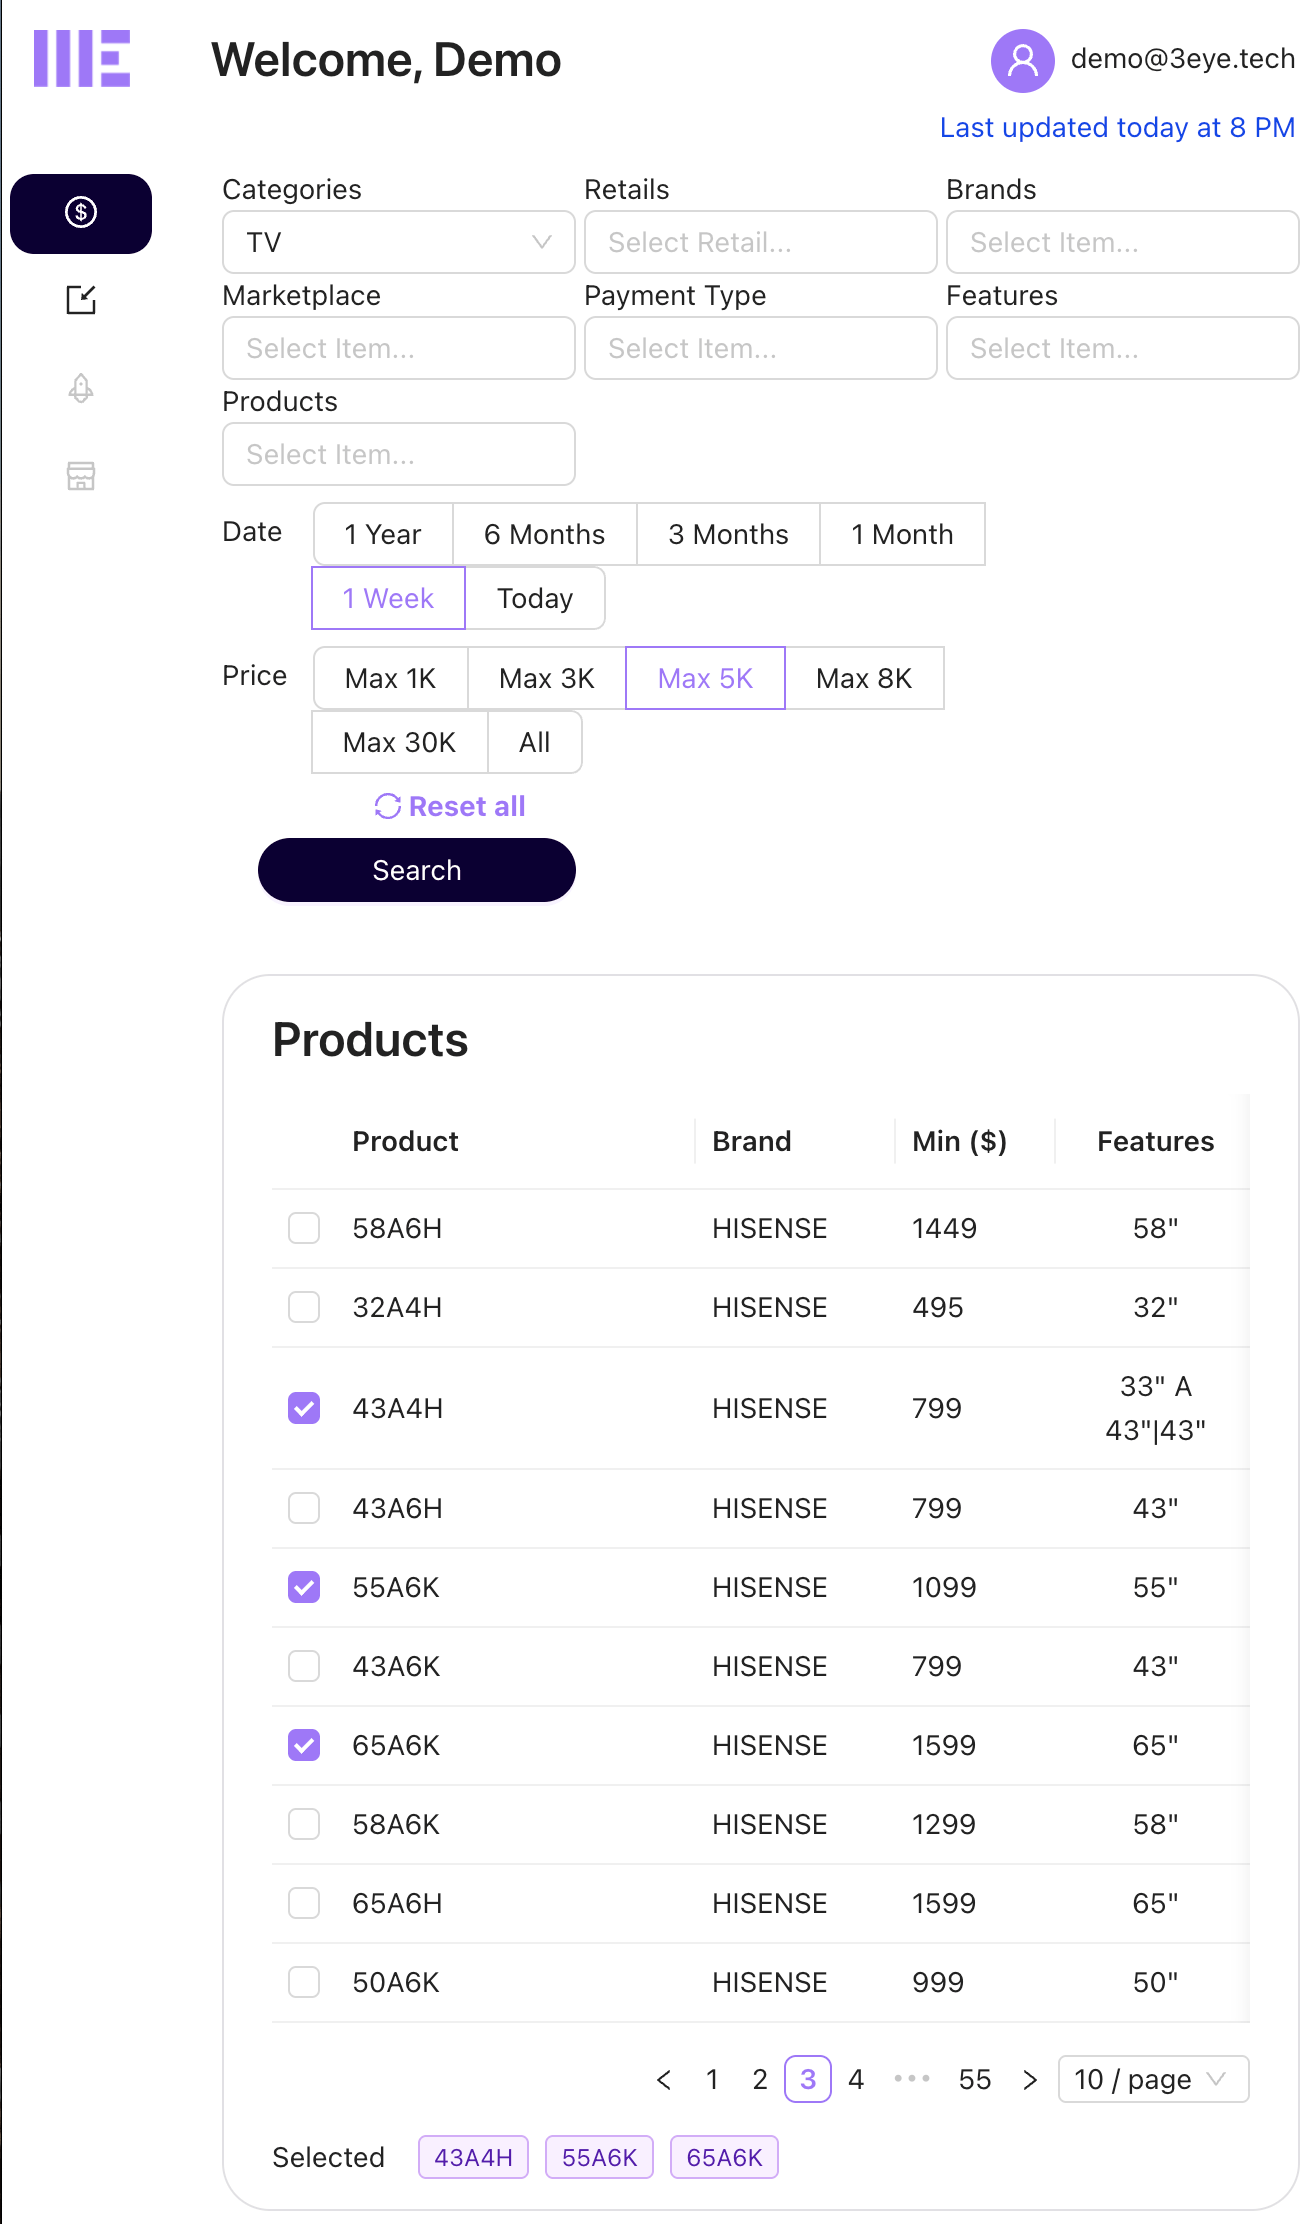Open the rocket sidebar icon
The image size is (1308, 2224).
coord(81,388)
